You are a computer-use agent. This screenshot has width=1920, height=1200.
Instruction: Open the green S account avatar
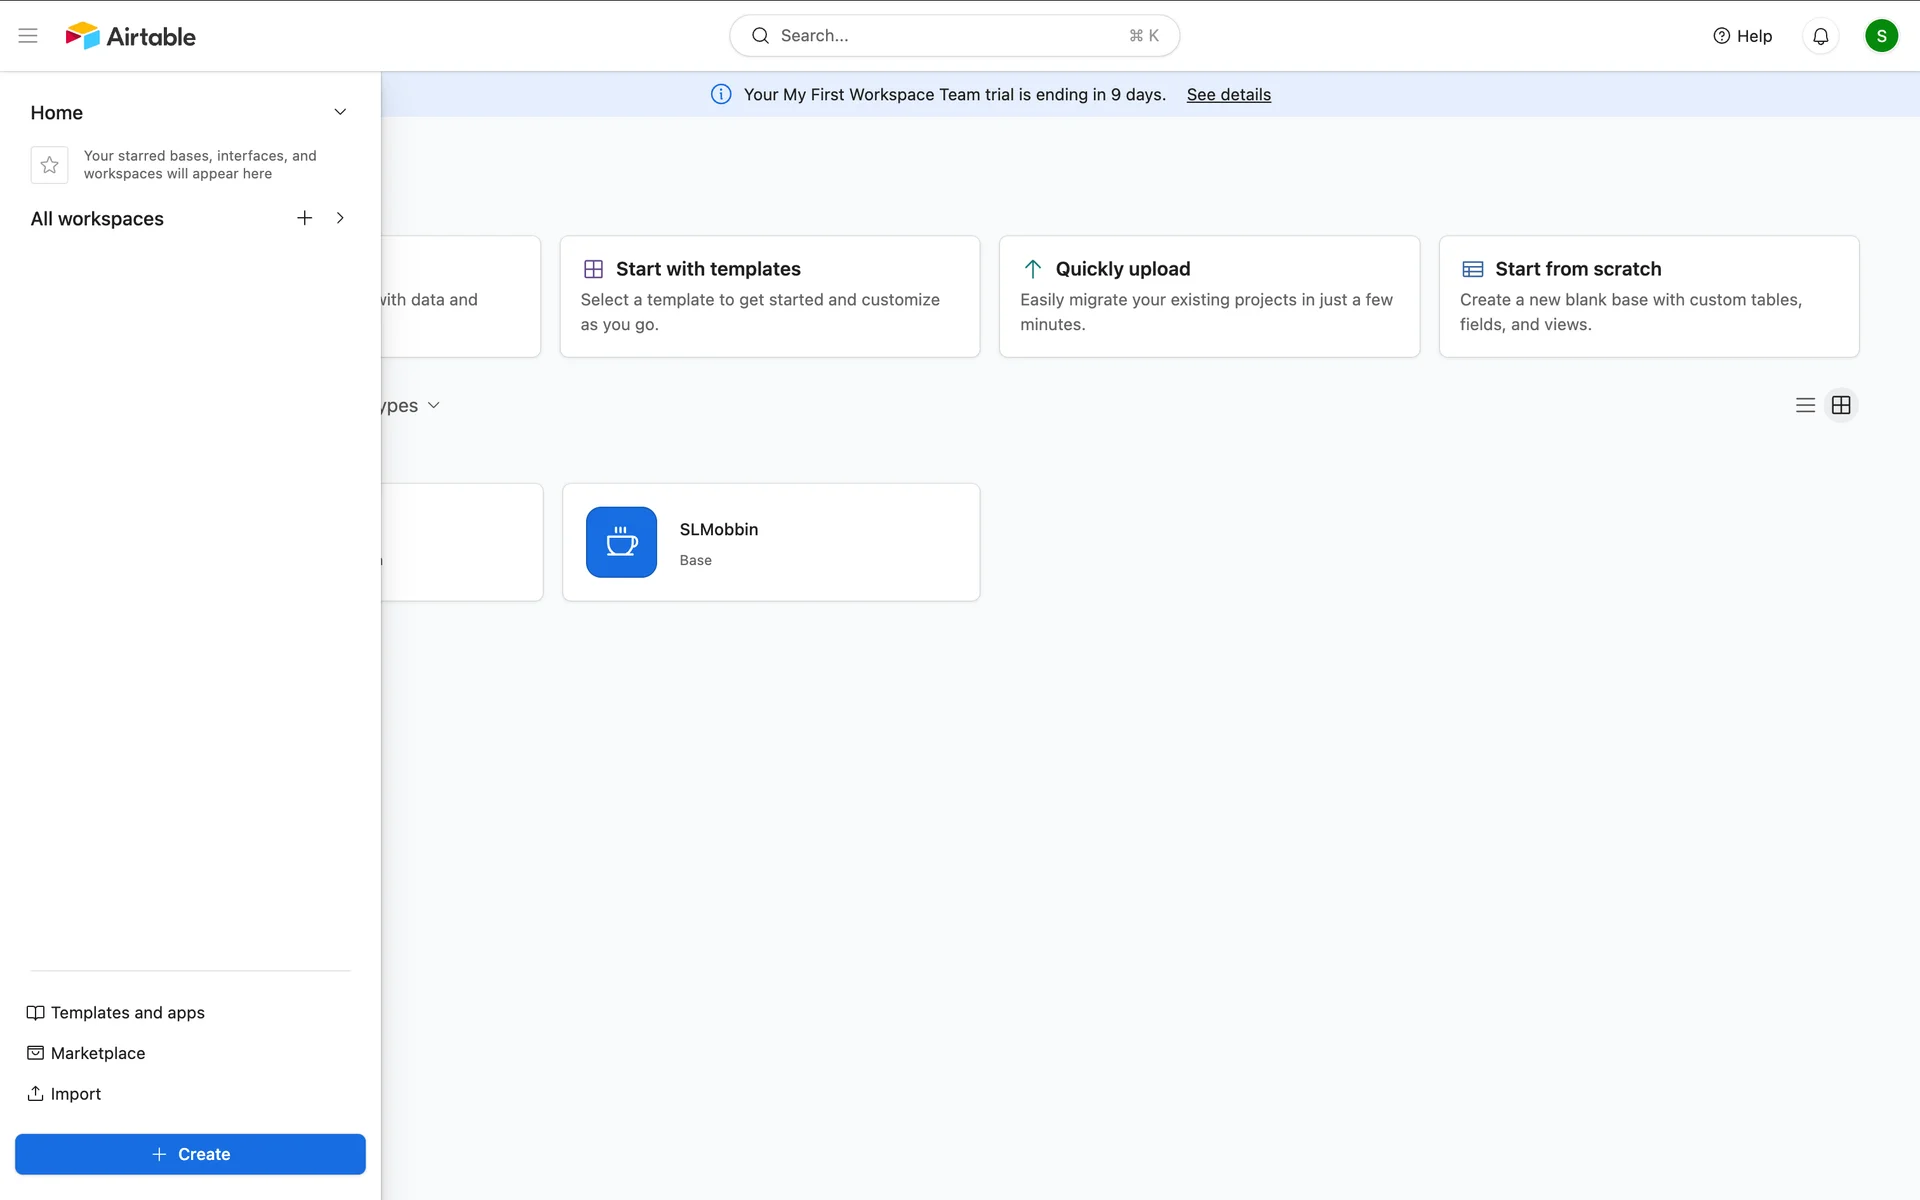click(1881, 36)
